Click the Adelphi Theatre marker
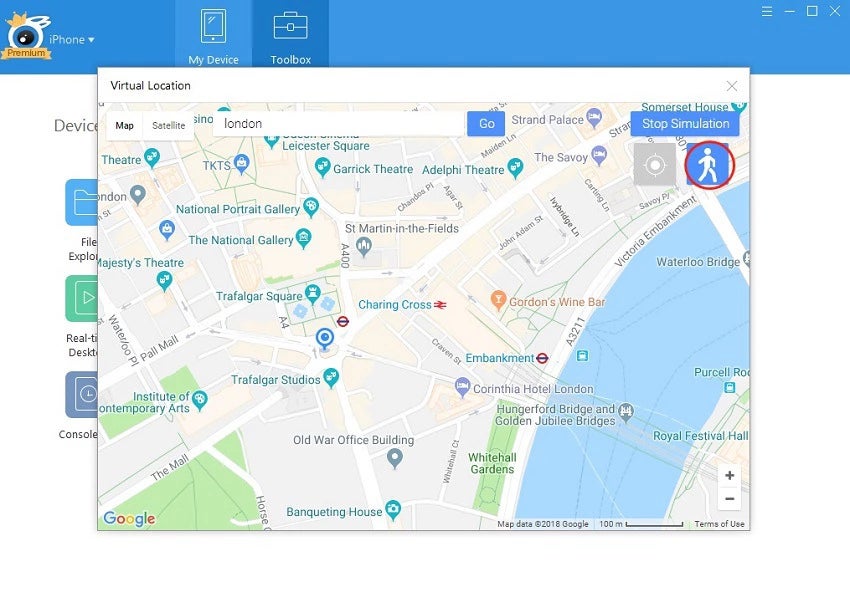Viewport: 850px width, 592px height. 514,167
